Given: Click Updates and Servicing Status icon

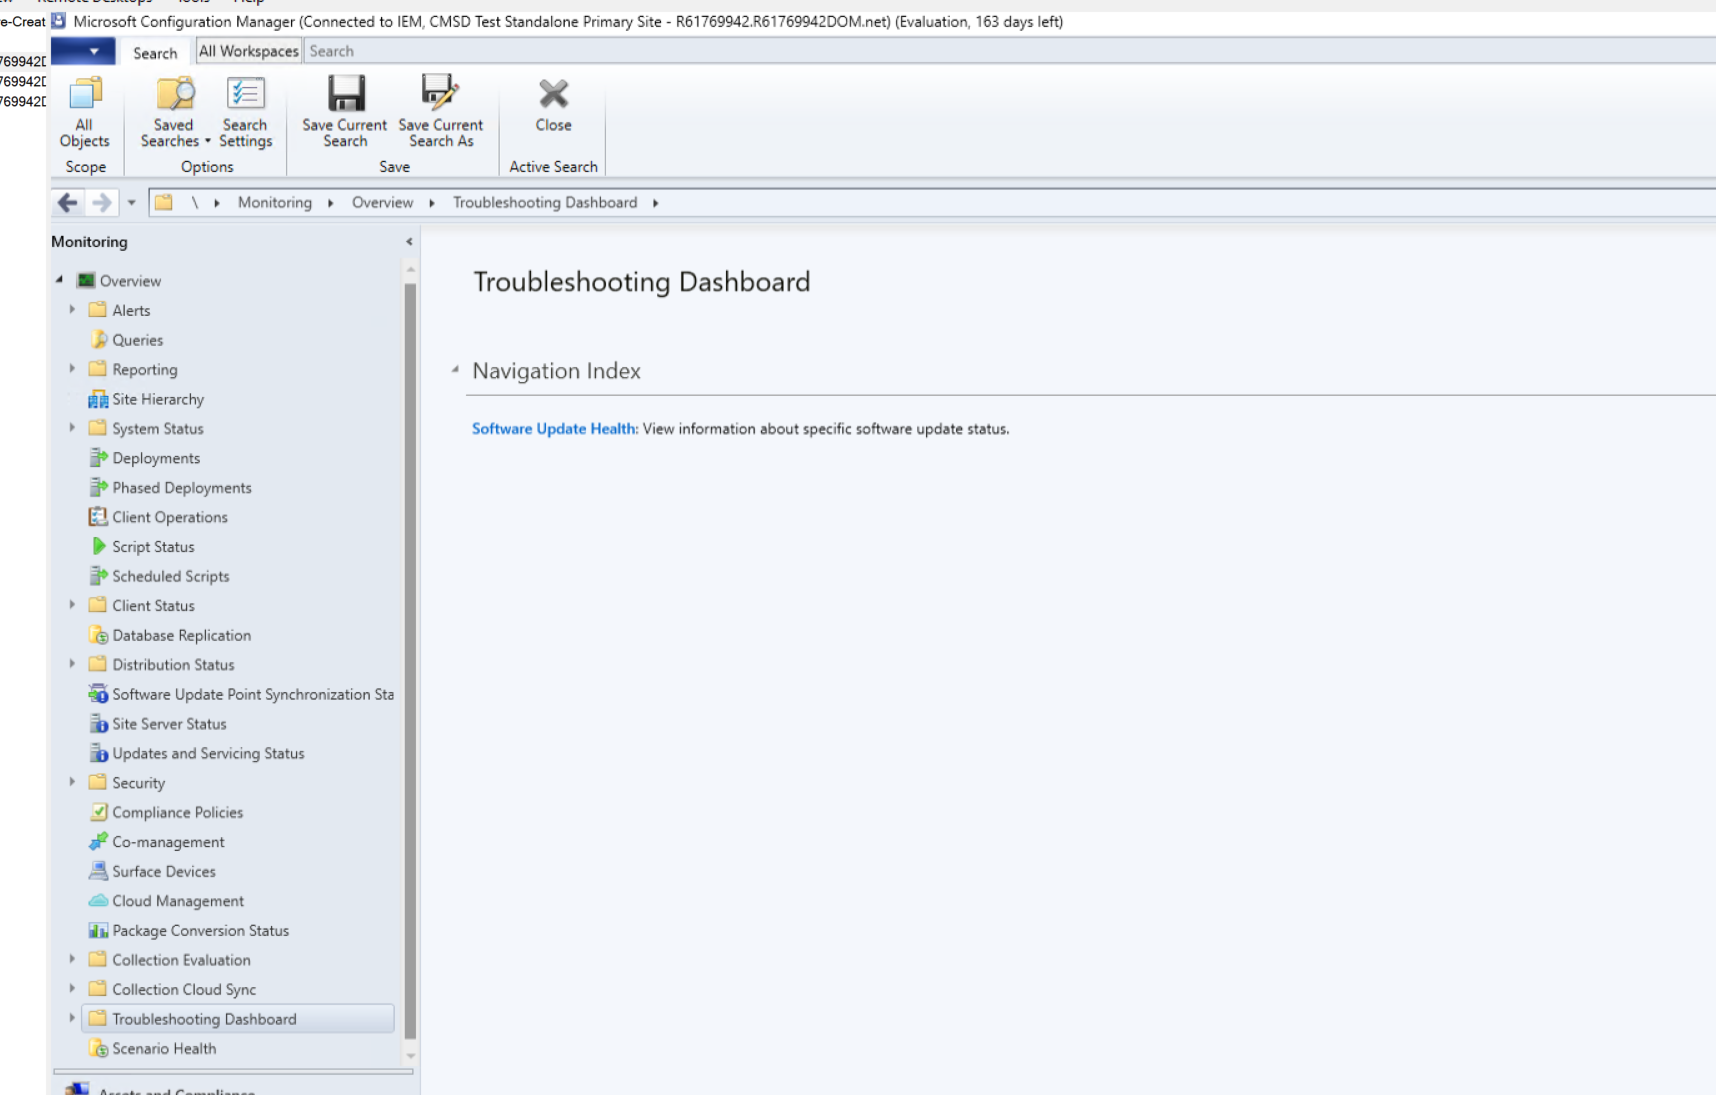Looking at the screenshot, I should pyautogui.click(x=98, y=753).
